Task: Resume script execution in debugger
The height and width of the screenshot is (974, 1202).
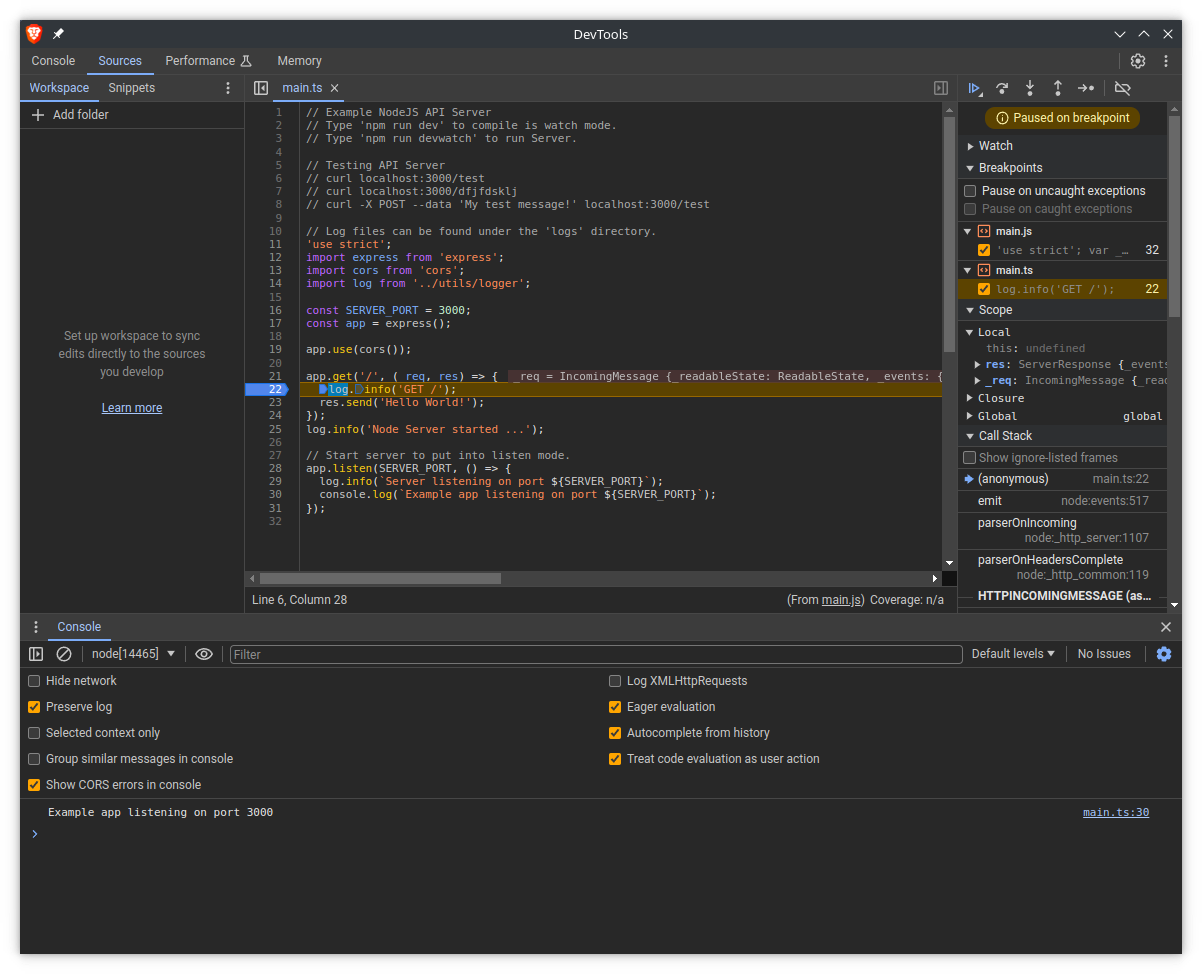Action: pyautogui.click(x=975, y=88)
